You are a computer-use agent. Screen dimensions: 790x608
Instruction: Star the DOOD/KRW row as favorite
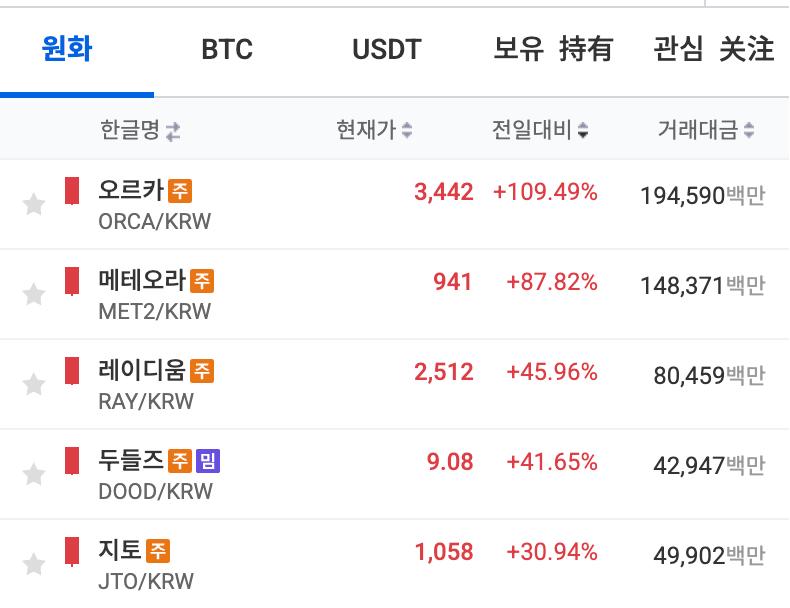[34, 474]
